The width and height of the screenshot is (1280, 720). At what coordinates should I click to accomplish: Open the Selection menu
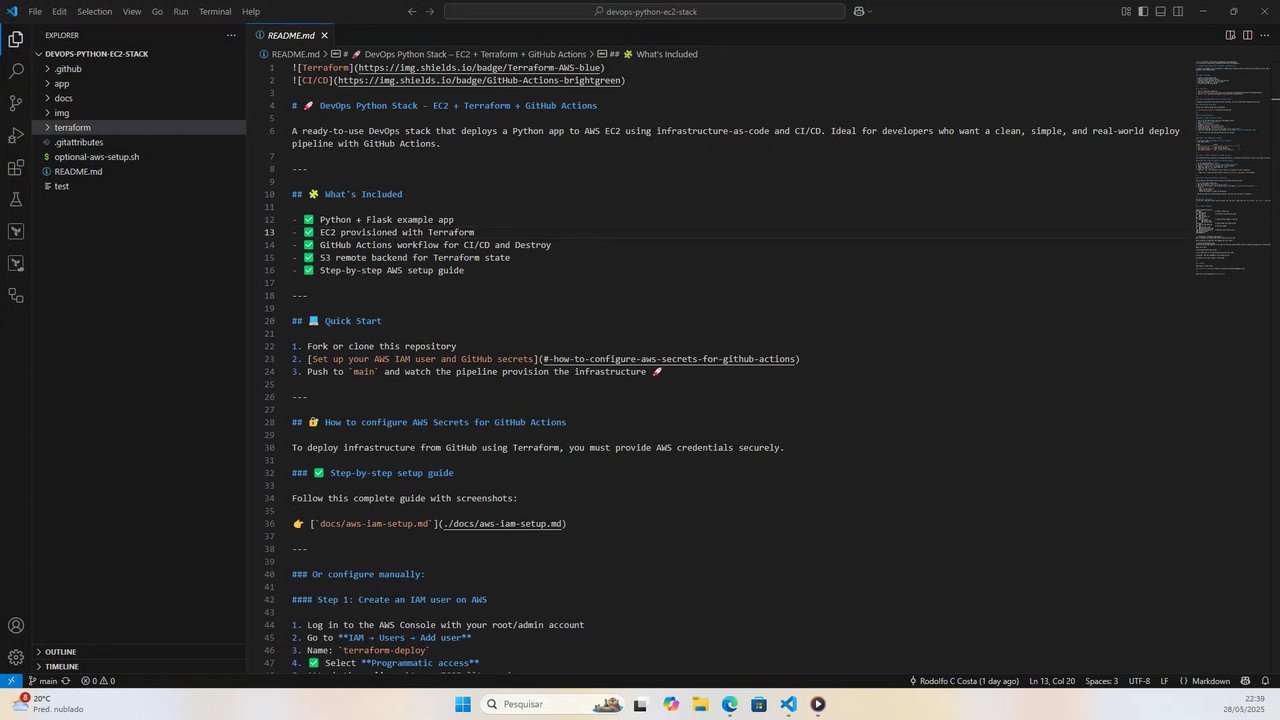(x=95, y=12)
